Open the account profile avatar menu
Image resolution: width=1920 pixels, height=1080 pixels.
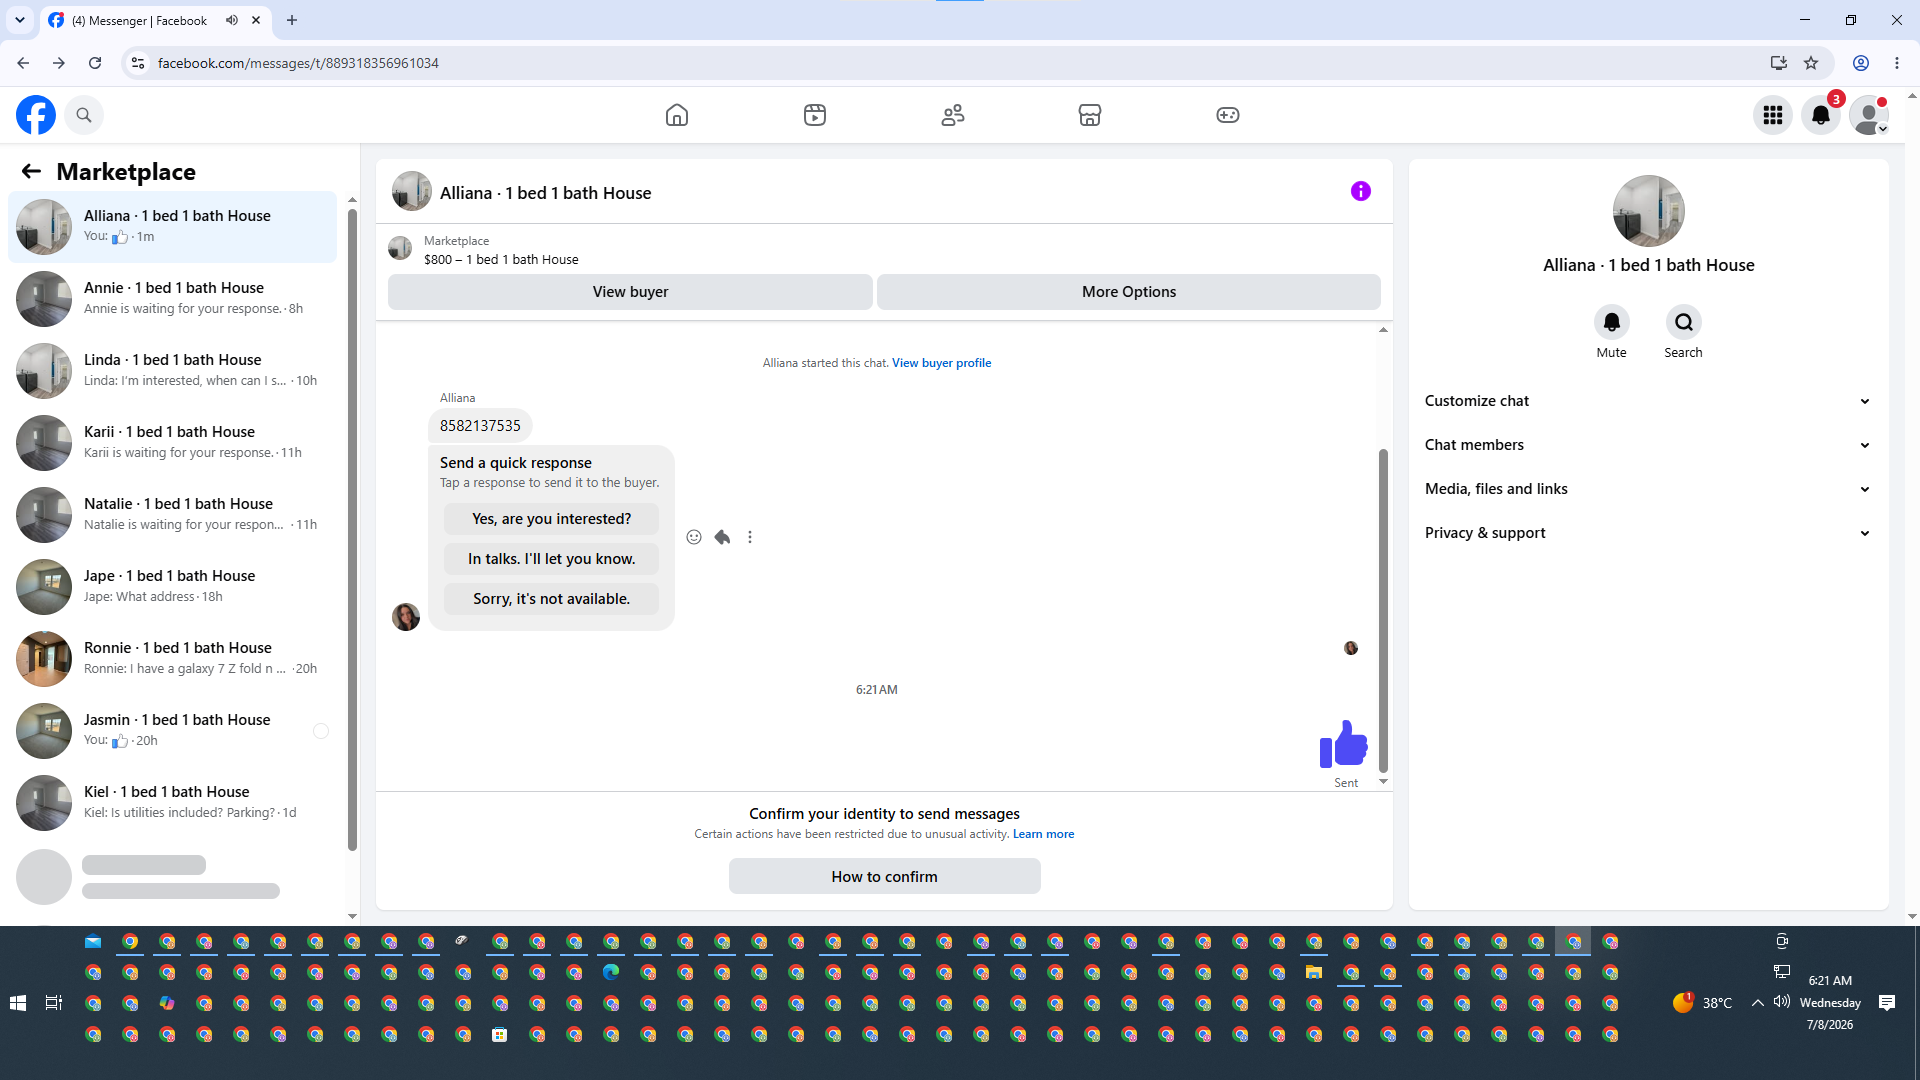click(x=1869, y=115)
